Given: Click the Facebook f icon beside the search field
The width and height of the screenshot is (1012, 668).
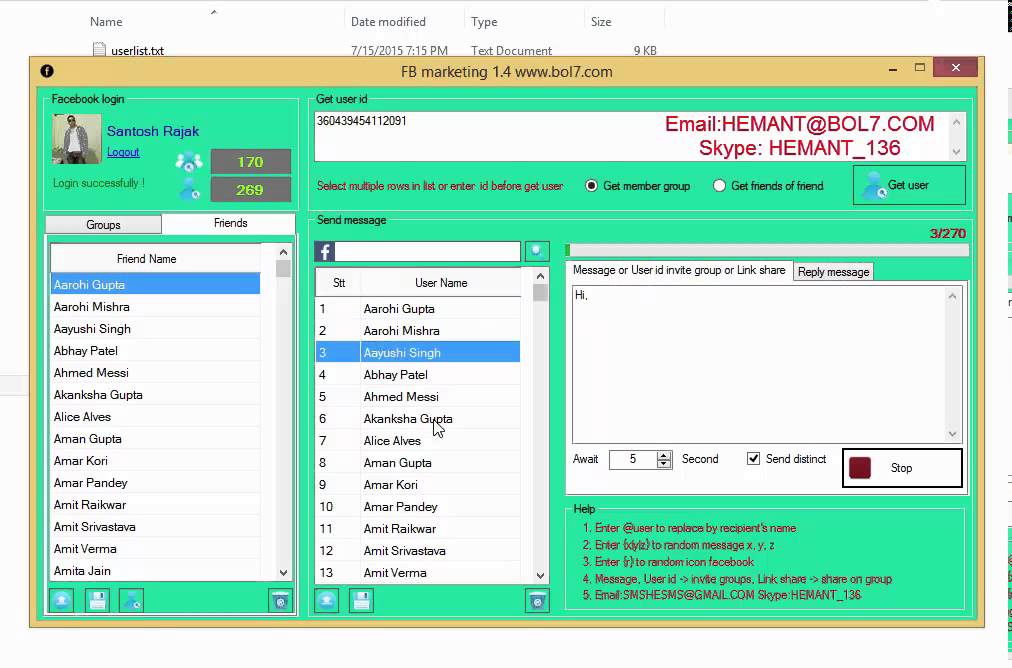Looking at the screenshot, I should click(325, 251).
